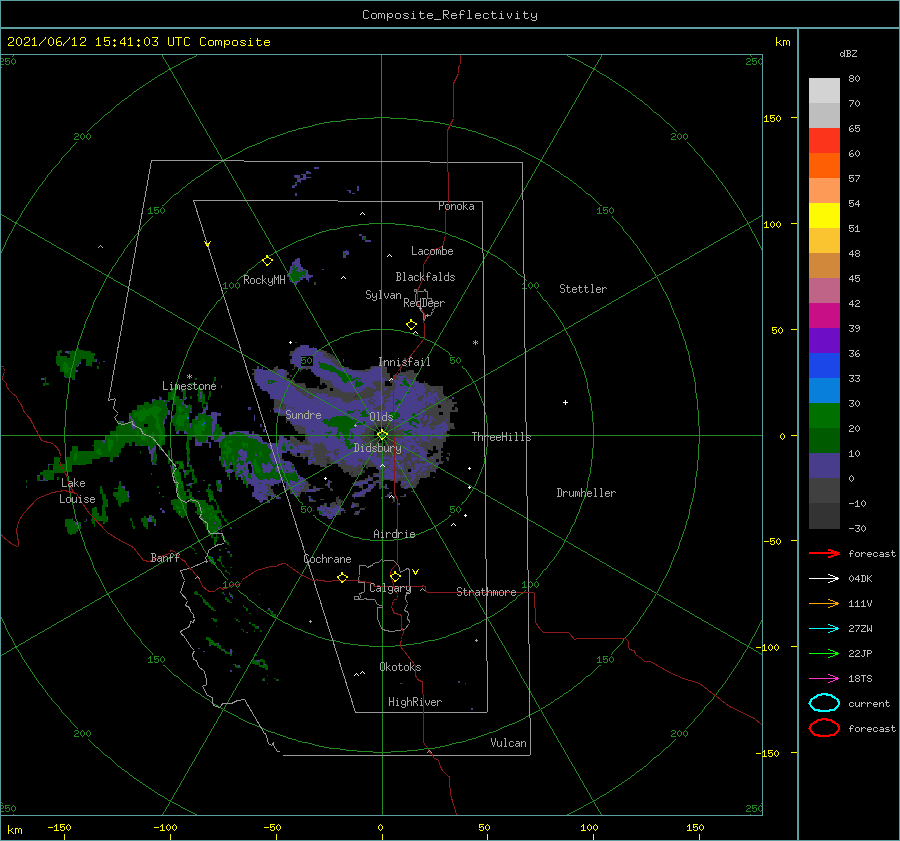This screenshot has height=841, width=900.
Task: Click yellow diamond marker below Cochrane
Action: (x=342, y=577)
